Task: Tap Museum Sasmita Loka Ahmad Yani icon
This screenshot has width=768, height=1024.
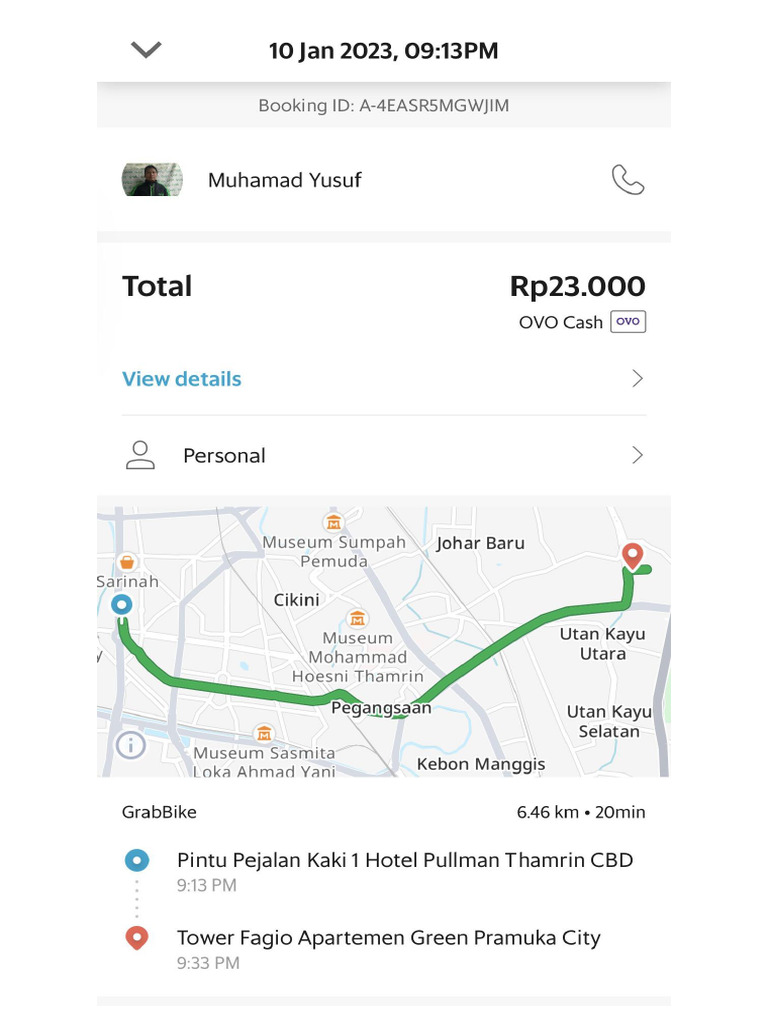Action: pyautogui.click(x=264, y=733)
